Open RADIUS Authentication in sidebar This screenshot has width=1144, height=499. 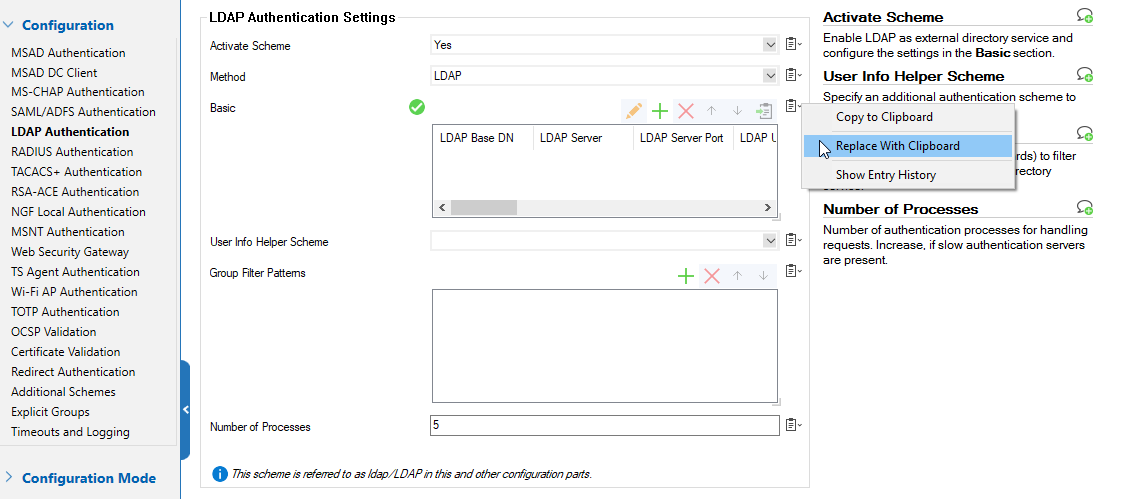(72, 152)
